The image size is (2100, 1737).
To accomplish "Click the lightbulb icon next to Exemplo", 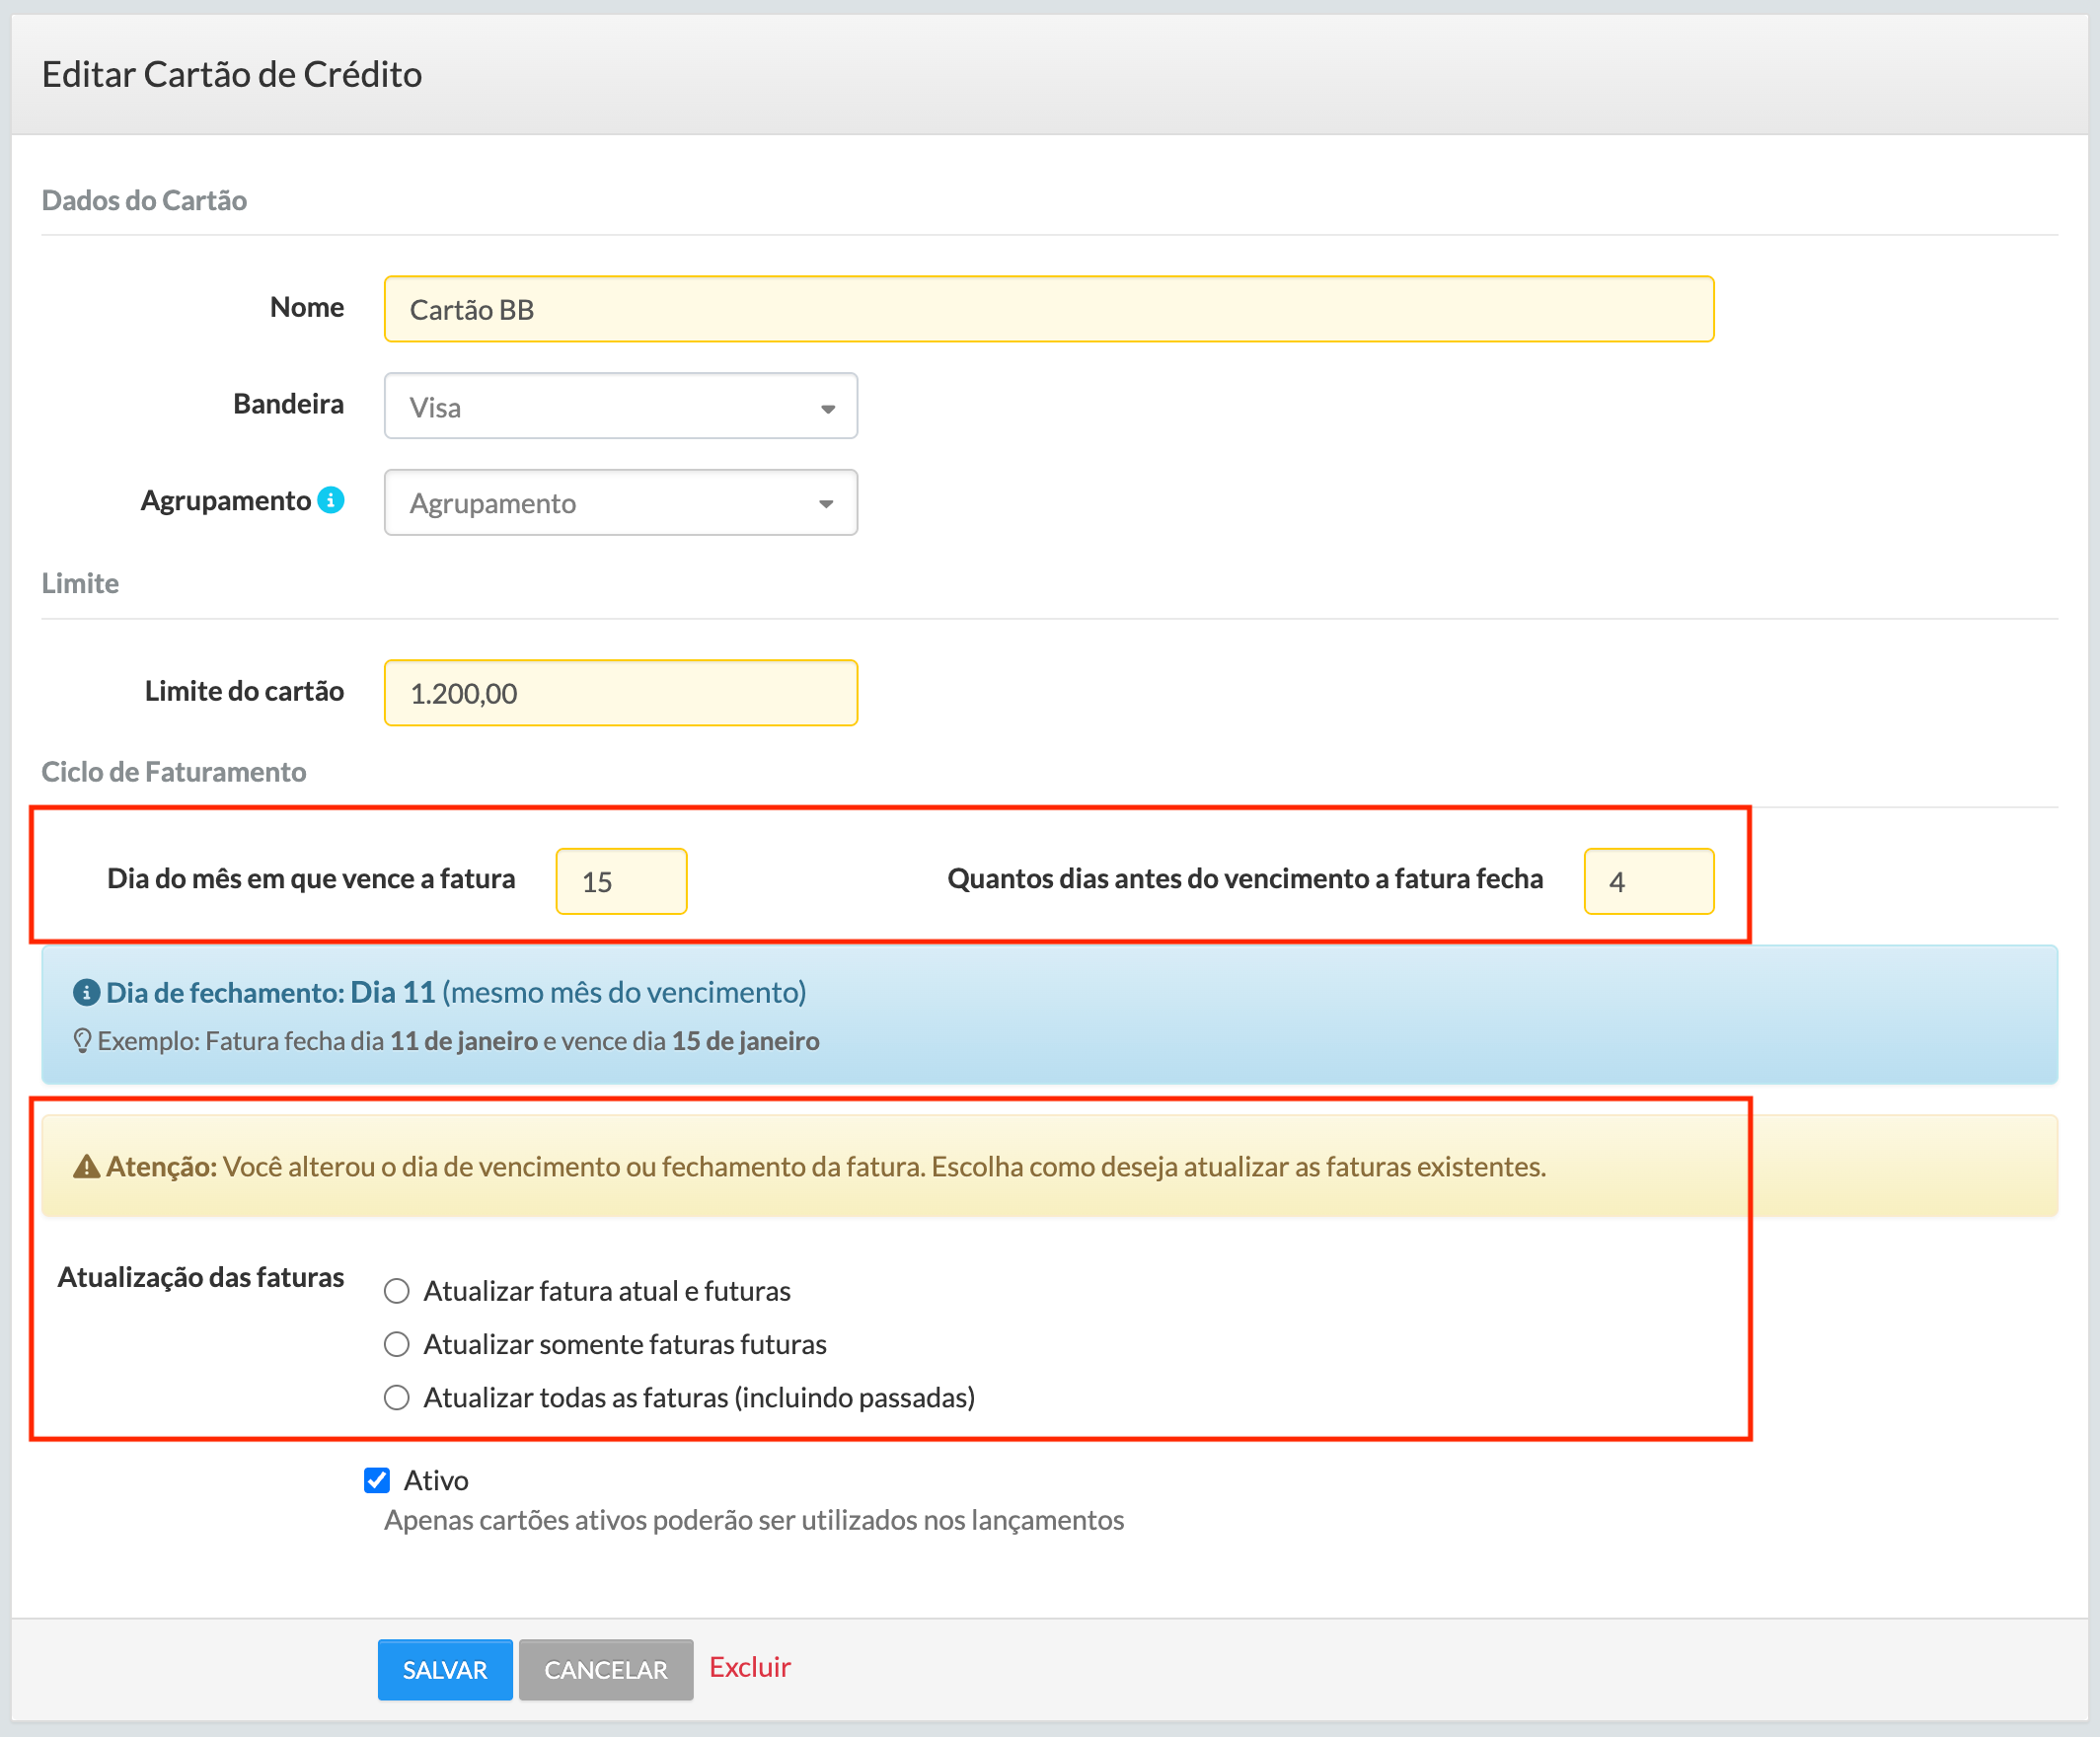I will [x=83, y=1041].
